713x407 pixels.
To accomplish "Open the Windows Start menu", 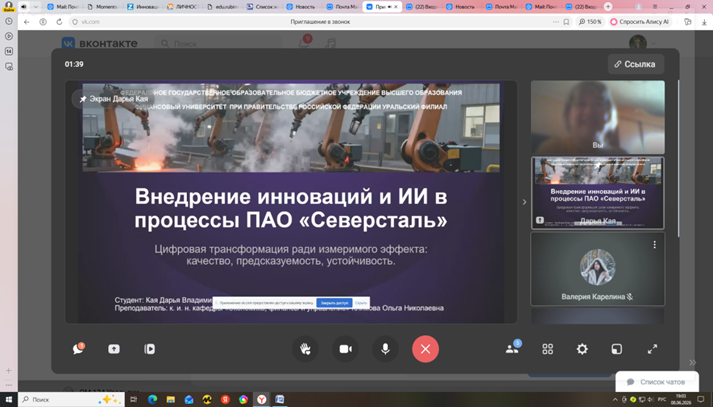I will point(9,399).
